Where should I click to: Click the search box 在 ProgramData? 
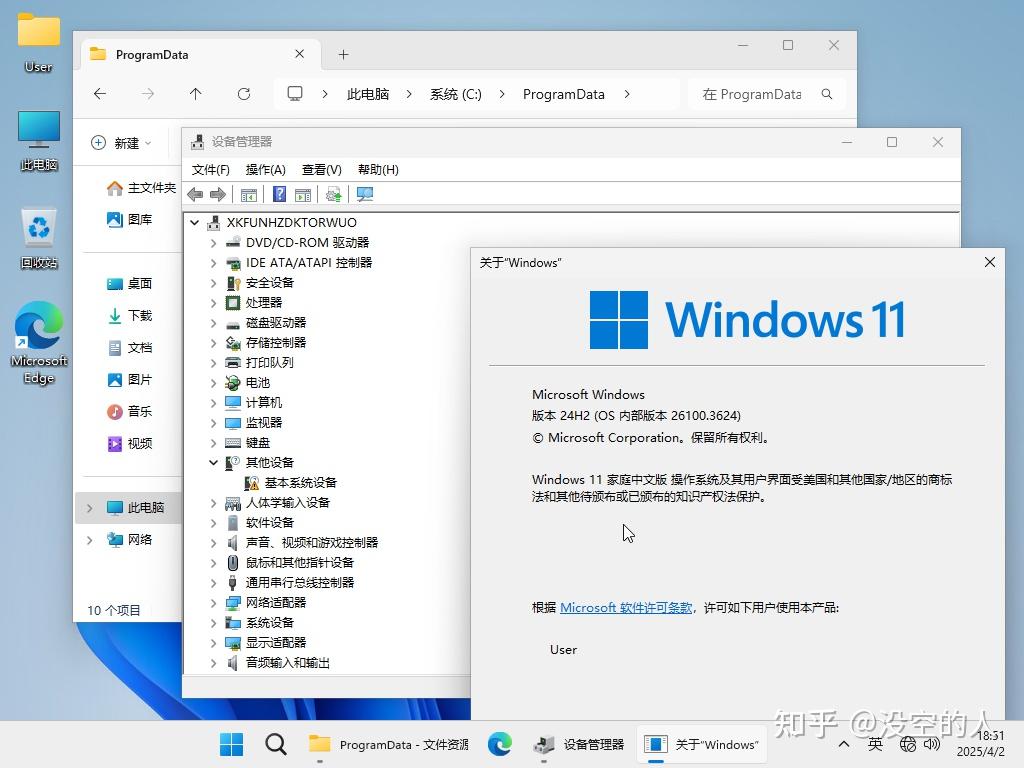(767, 94)
